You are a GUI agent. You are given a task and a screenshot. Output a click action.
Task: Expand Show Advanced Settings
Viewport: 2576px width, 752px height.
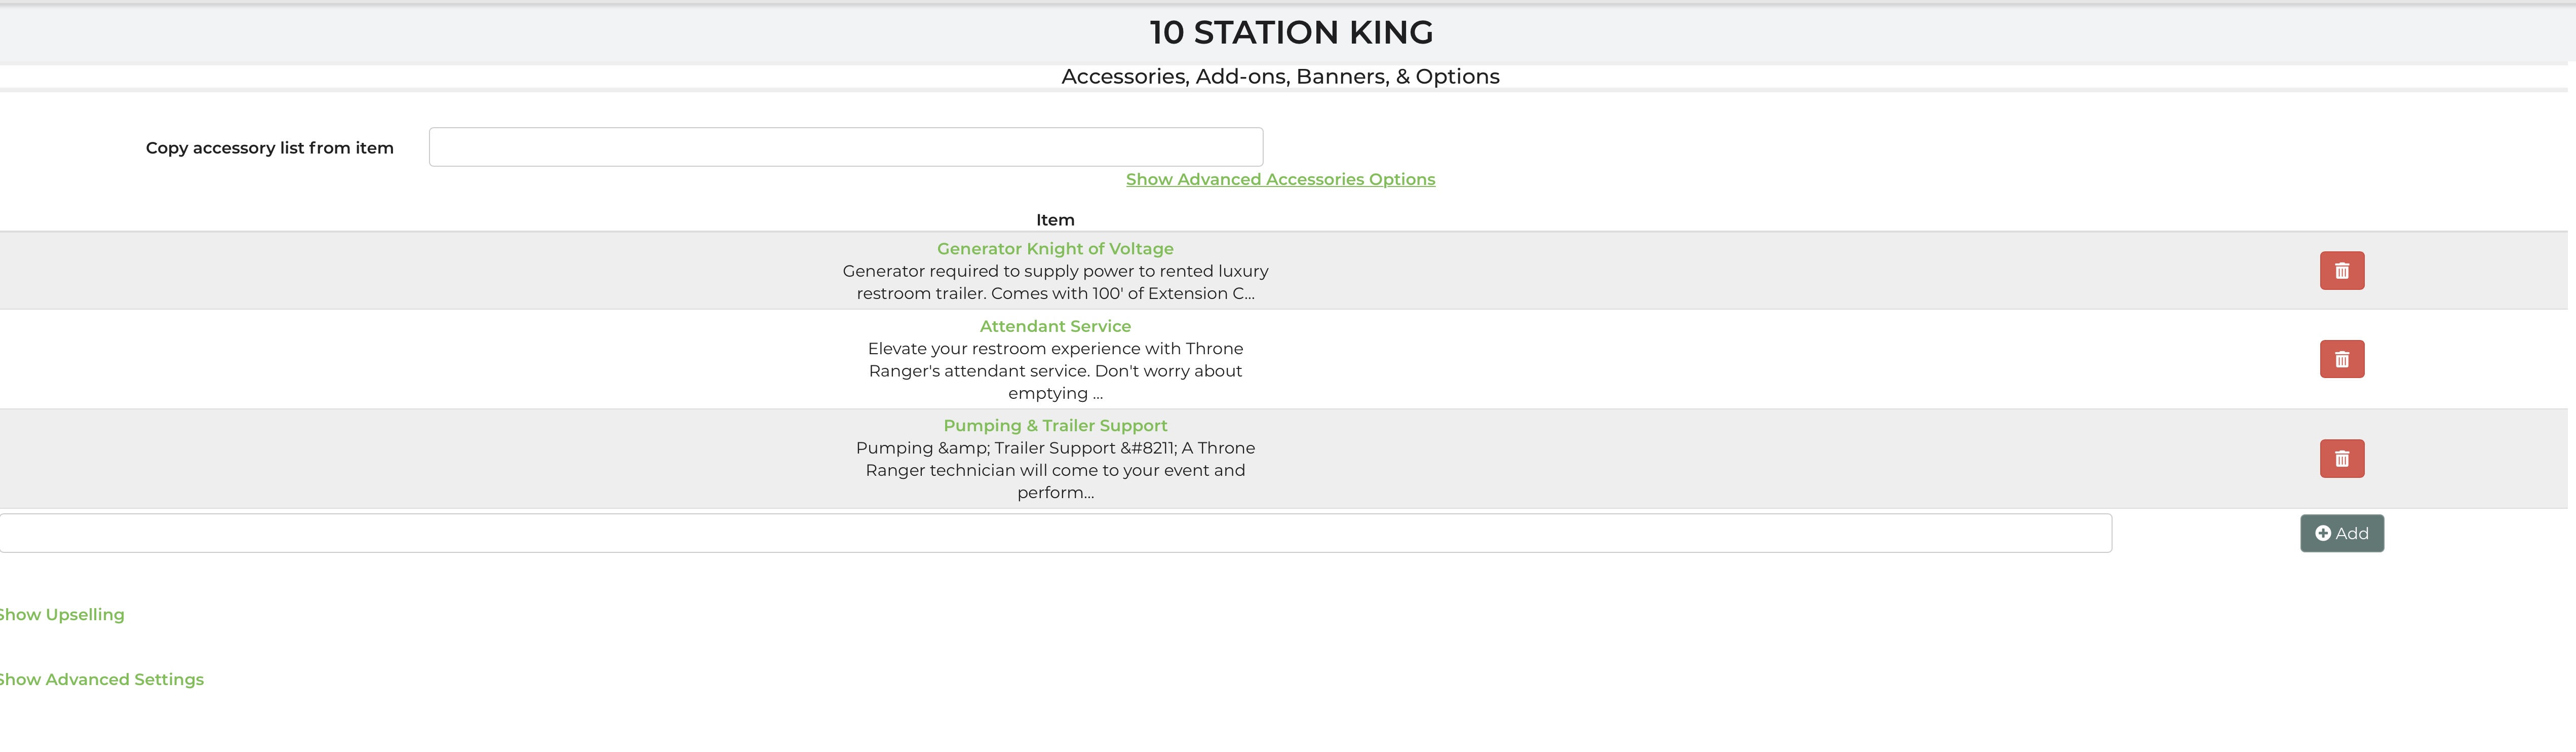click(x=101, y=680)
